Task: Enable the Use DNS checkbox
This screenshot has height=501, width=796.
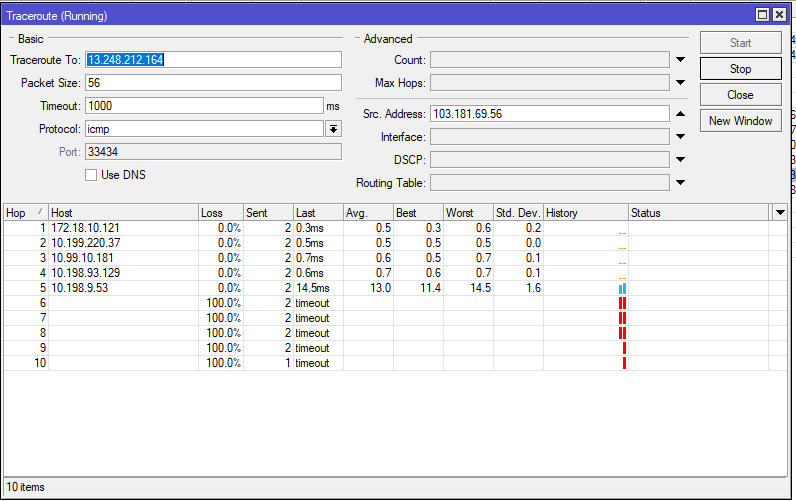Action: pos(91,175)
